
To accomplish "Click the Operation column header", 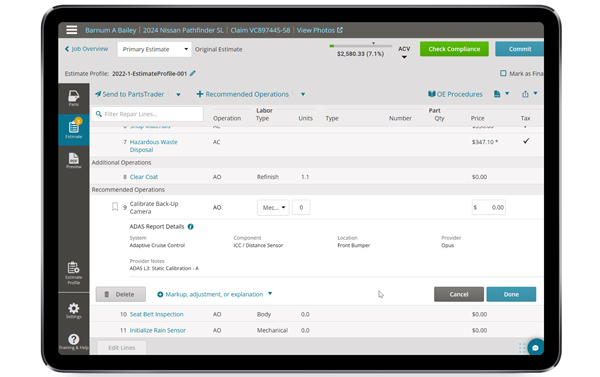I will click(227, 118).
